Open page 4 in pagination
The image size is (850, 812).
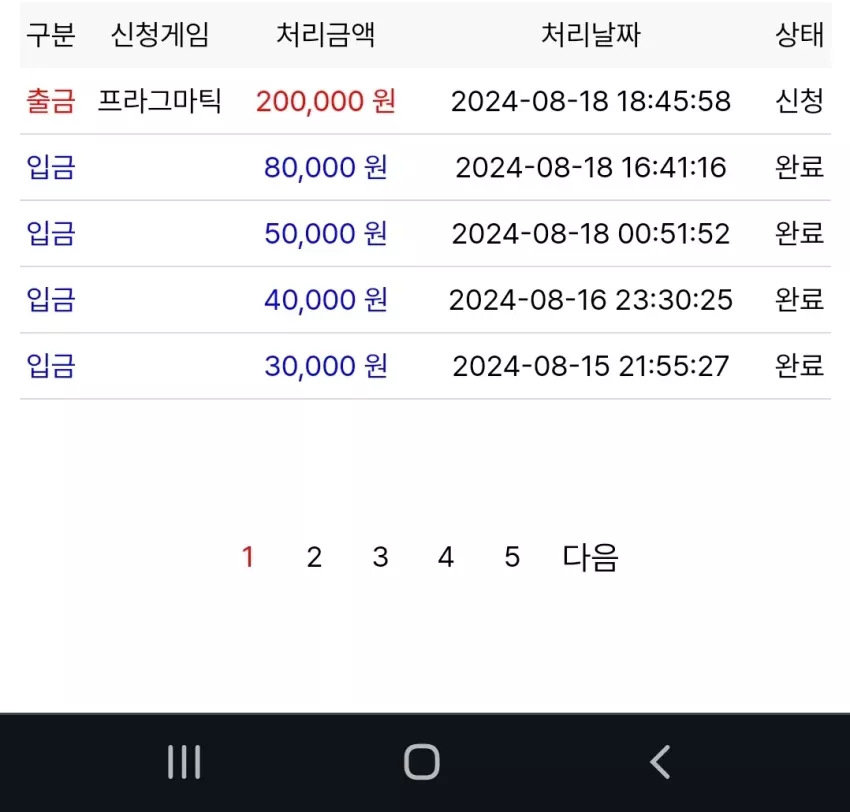click(446, 557)
